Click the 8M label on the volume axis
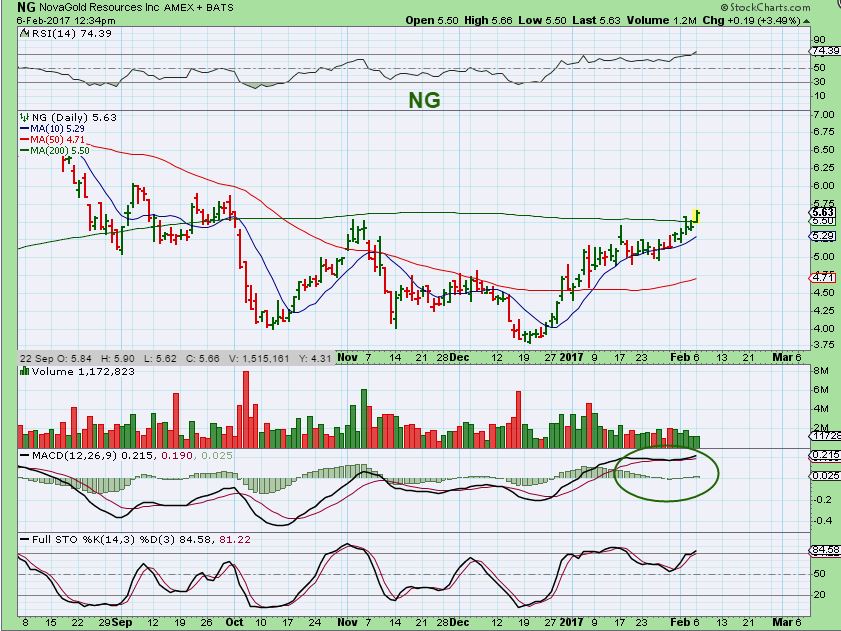841x631 pixels. click(821, 371)
